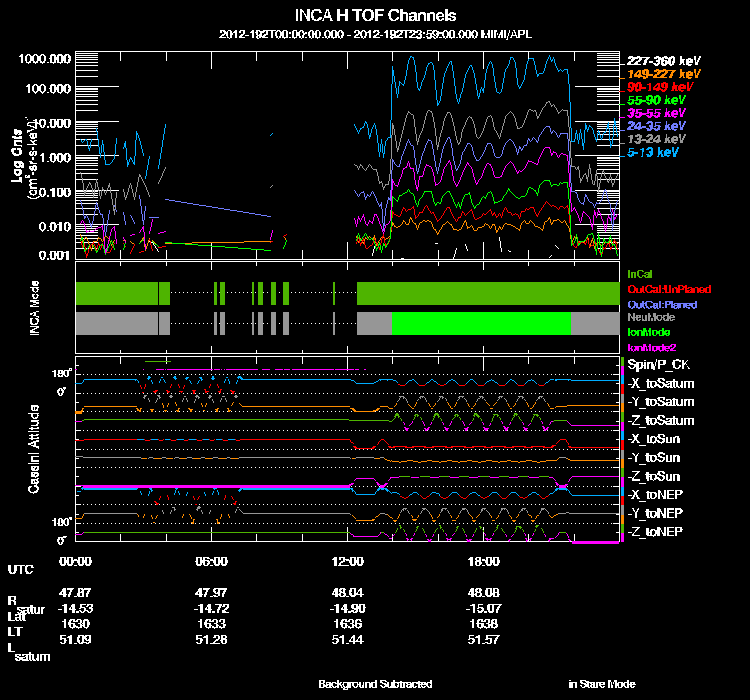Select the 5-13 keV legend entry
This screenshot has height=700, width=750.
(x=653, y=153)
